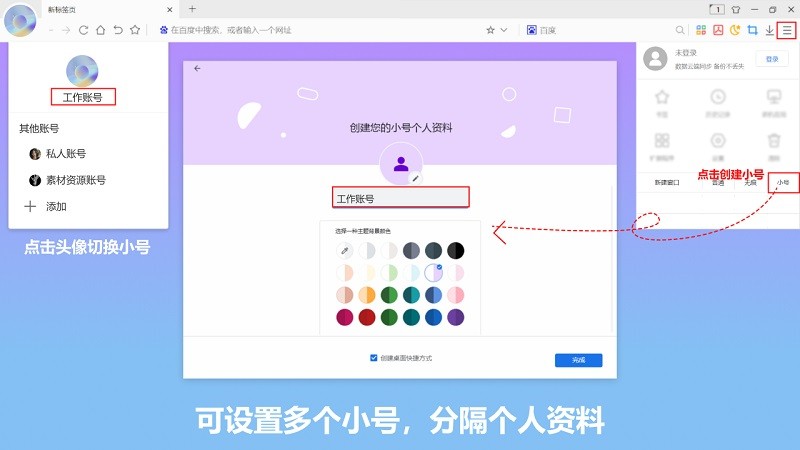Click the dialog vertical scrollbar

[x=612, y=260]
